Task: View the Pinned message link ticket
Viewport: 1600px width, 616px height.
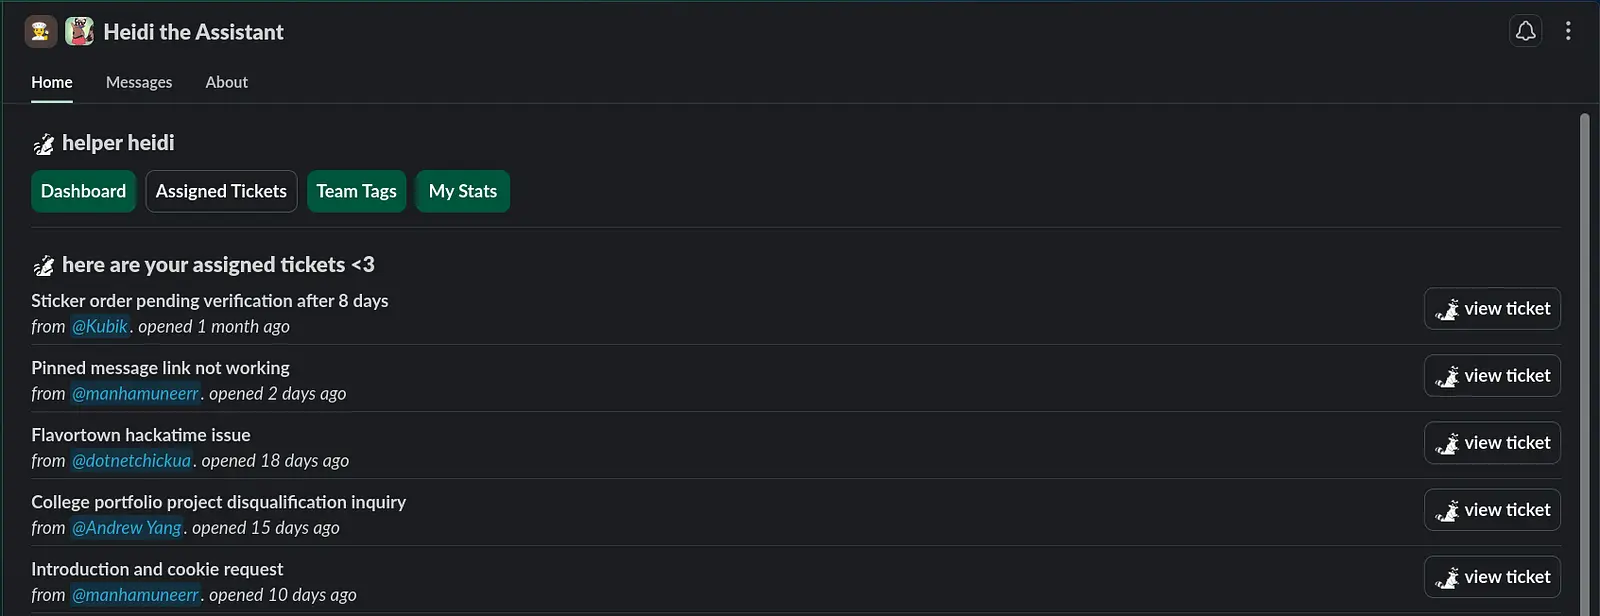Action: click(1492, 376)
